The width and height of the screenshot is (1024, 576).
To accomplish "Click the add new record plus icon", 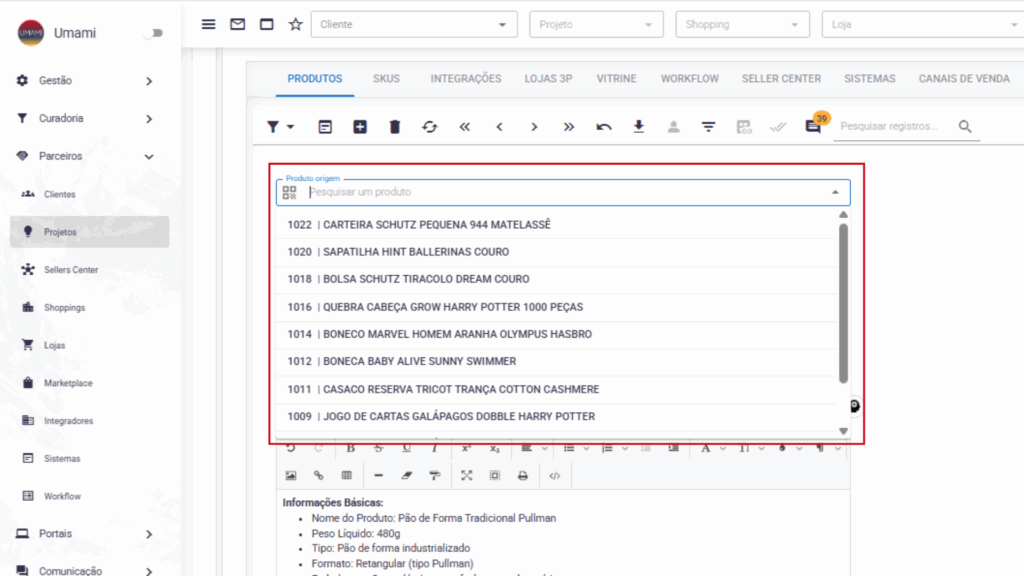I will (360, 127).
